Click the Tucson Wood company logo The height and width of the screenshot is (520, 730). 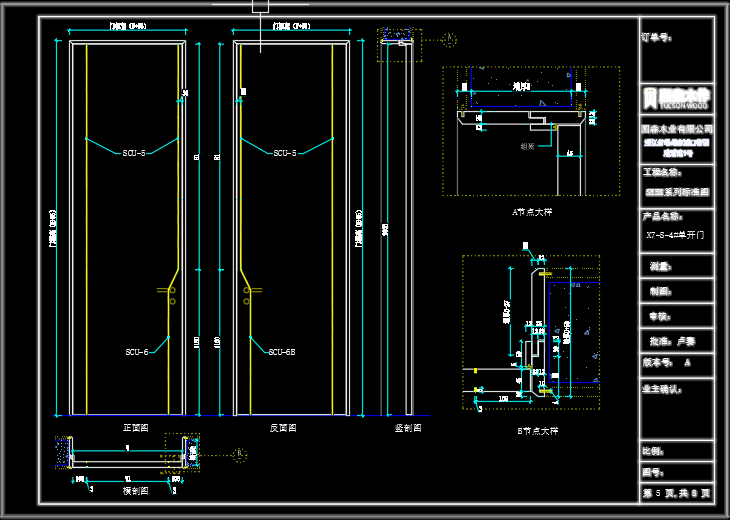pyautogui.click(x=677, y=98)
